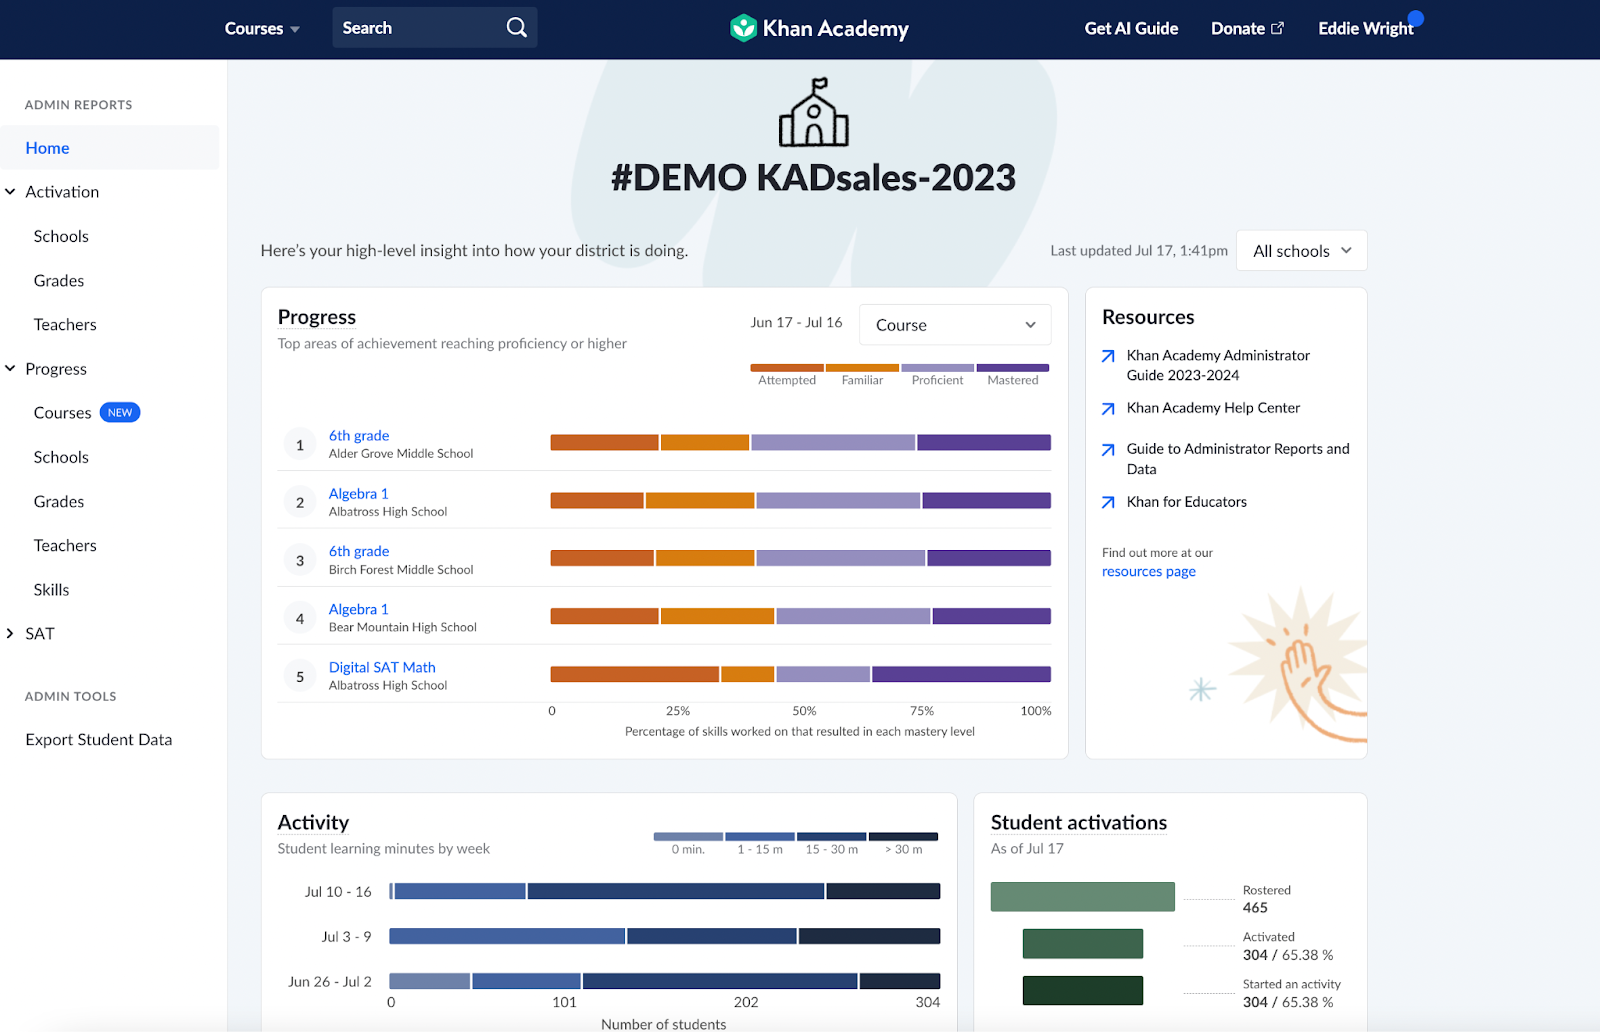The height and width of the screenshot is (1032, 1600).
Task: Click the Get AI Guide button
Action: [1131, 28]
